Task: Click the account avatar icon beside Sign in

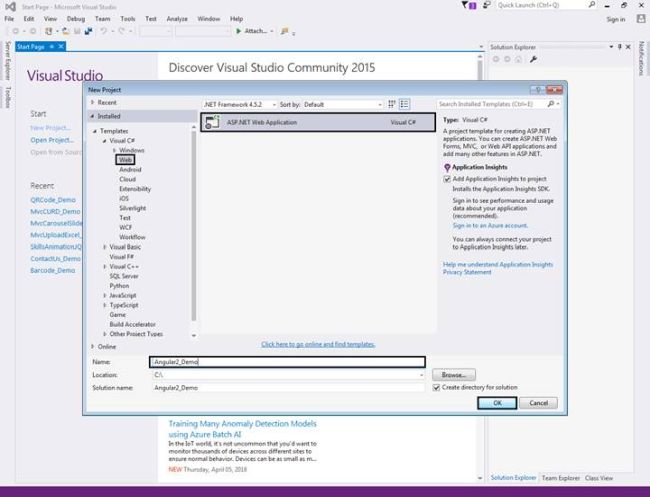Action: (641, 19)
